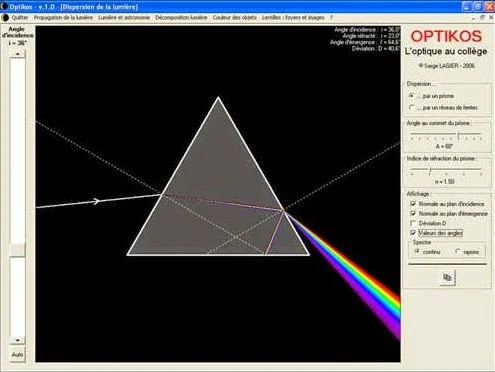Image resolution: width=495 pixels, height=372 pixels.
Task: Click the A = 60° value text
Action: pos(444,146)
